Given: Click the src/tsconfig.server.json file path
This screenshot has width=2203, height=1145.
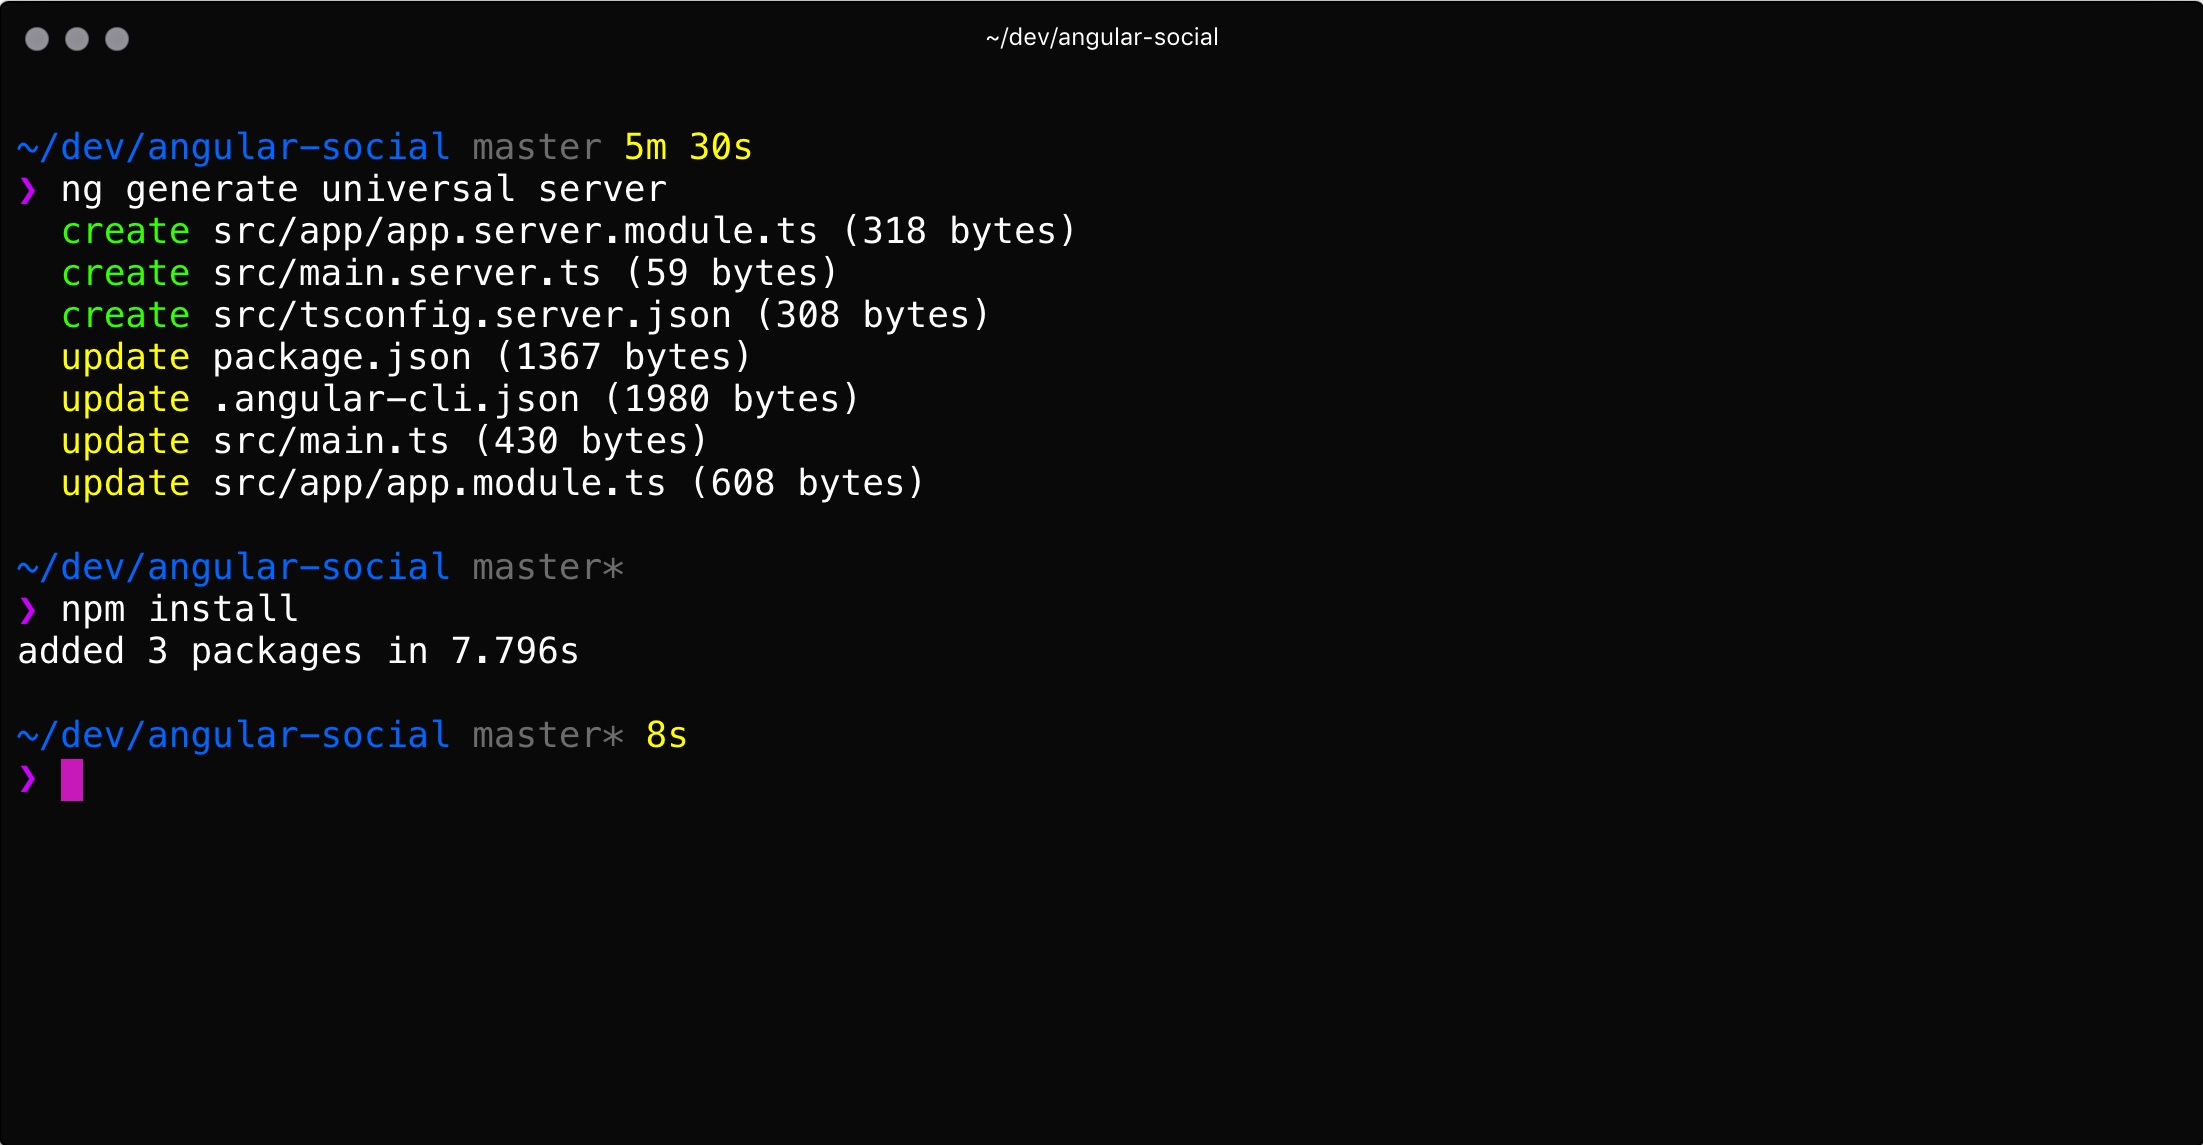Looking at the screenshot, I should [x=472, y=316].
